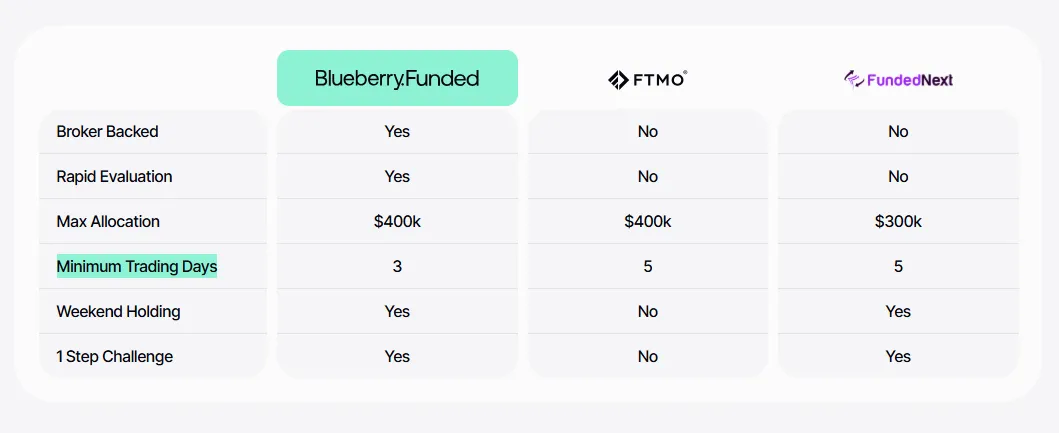This screenshot has height=433, width=1059.
Task: Click the FTMO logo
Action: (647, 79)
